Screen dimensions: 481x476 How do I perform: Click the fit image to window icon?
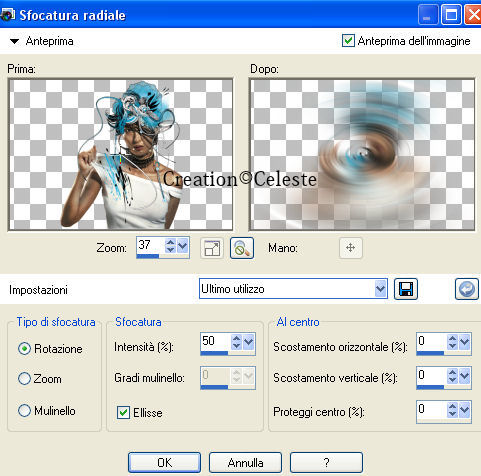tap(212, 248)
